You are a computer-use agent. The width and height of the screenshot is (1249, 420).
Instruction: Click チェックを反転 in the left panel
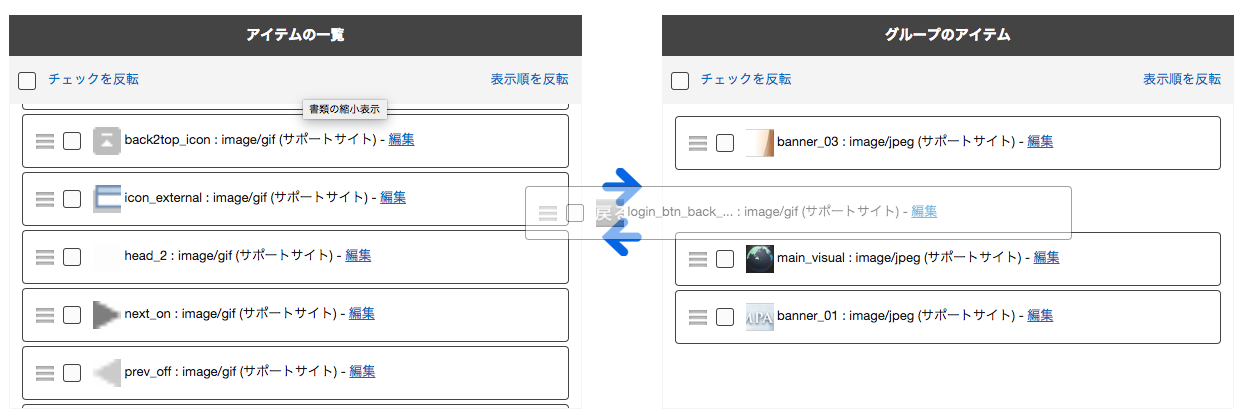(x=93, y=79)
